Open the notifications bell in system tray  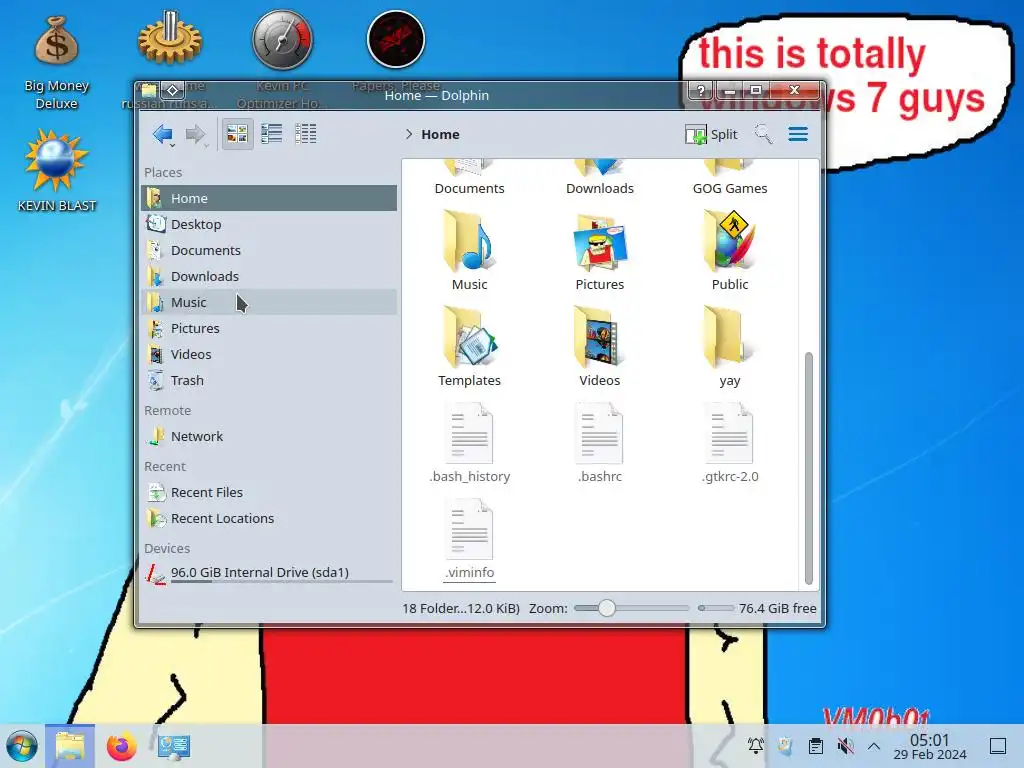click(756, 745)
